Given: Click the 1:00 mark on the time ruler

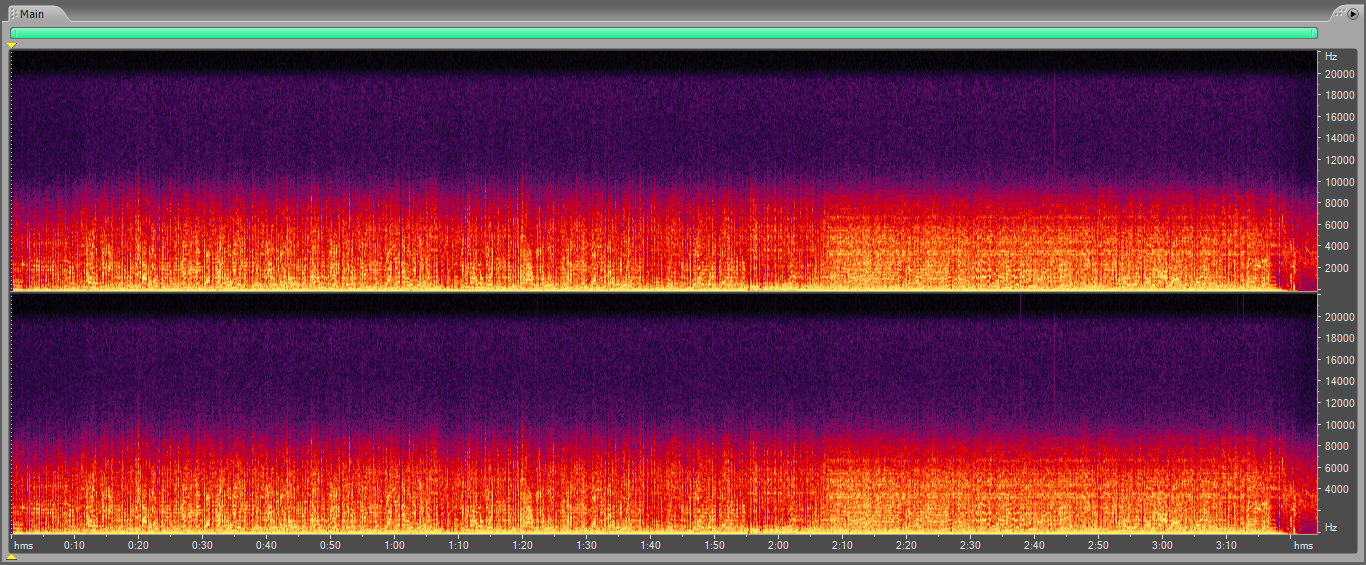Looking at the screenshot, I should tap(394, 545).
